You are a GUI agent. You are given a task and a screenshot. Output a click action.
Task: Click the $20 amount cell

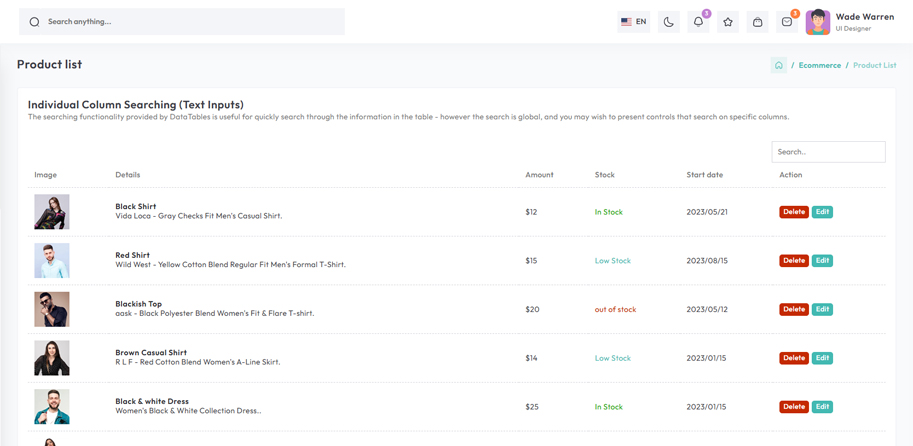pyautogui.click(x=532, y=309)
